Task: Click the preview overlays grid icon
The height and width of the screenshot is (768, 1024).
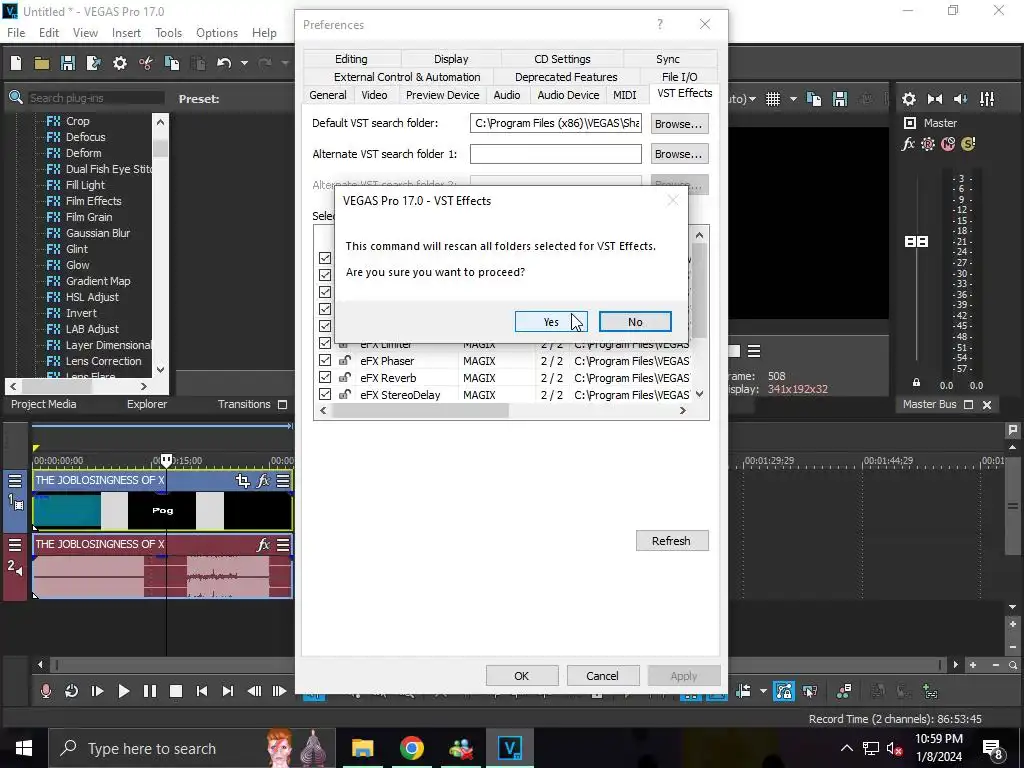Action: tap(773, 99)
